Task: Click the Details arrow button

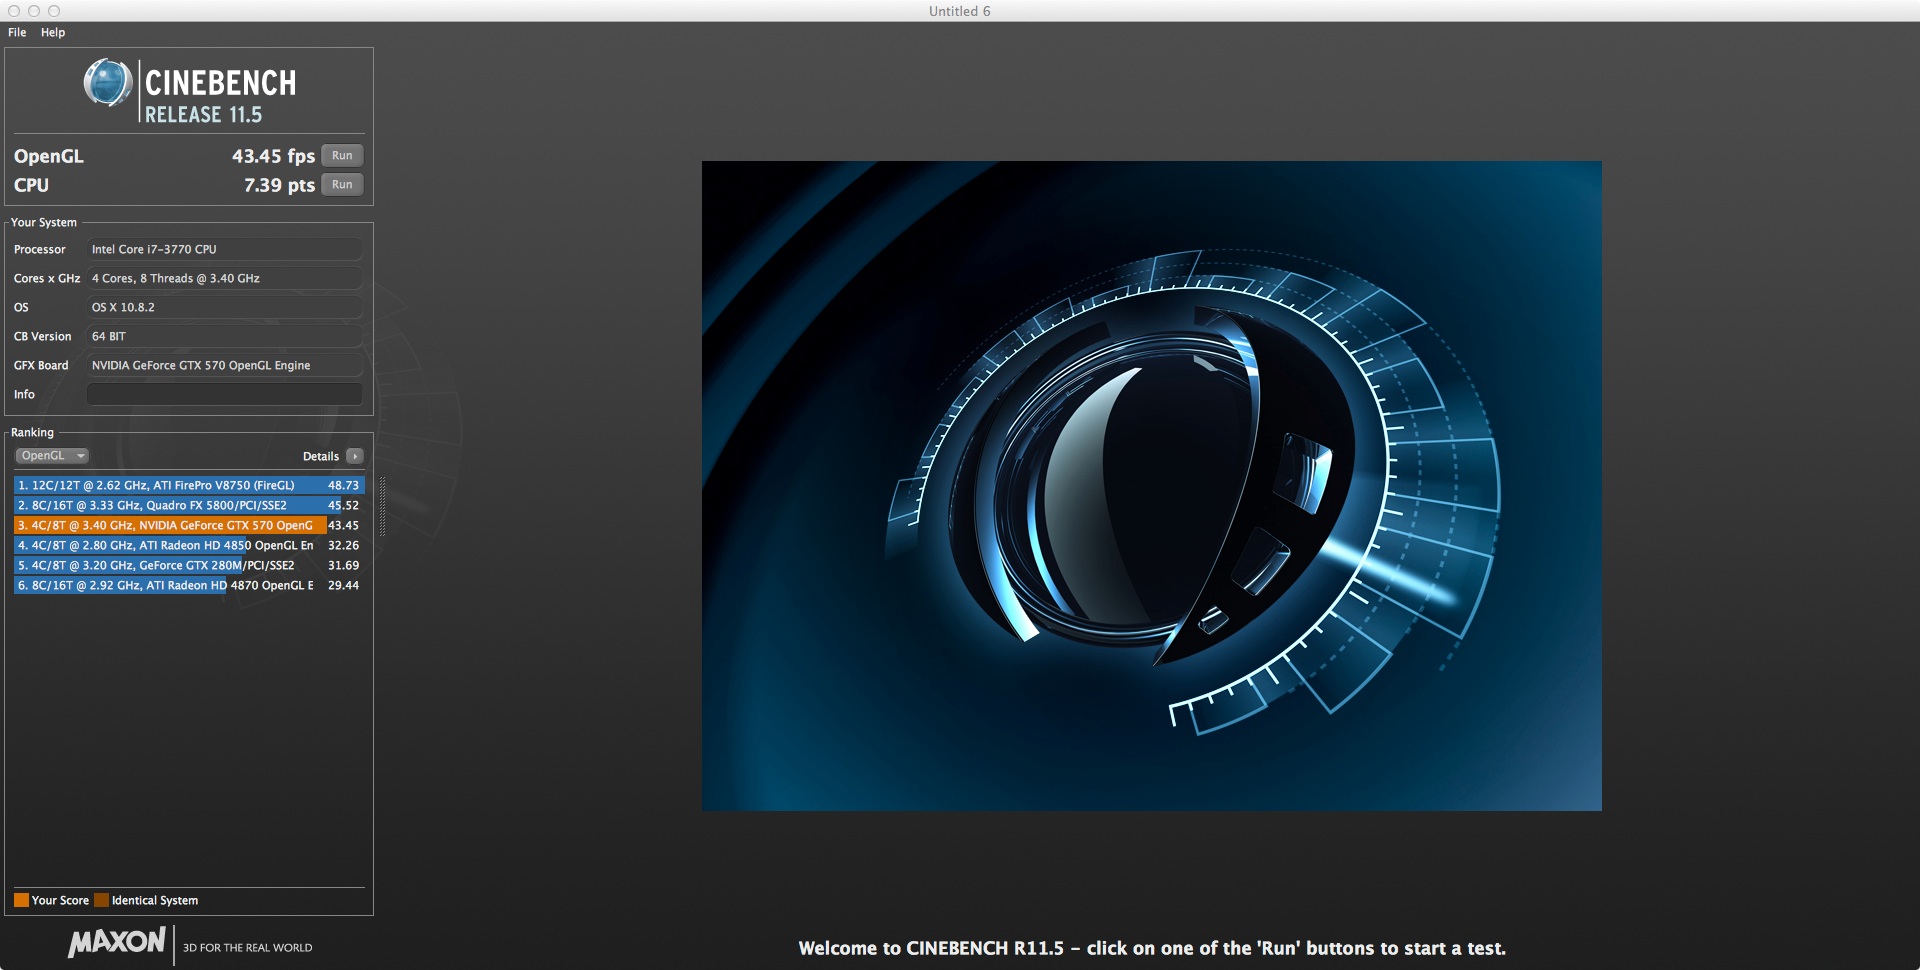Action: [x=355, y=456]
